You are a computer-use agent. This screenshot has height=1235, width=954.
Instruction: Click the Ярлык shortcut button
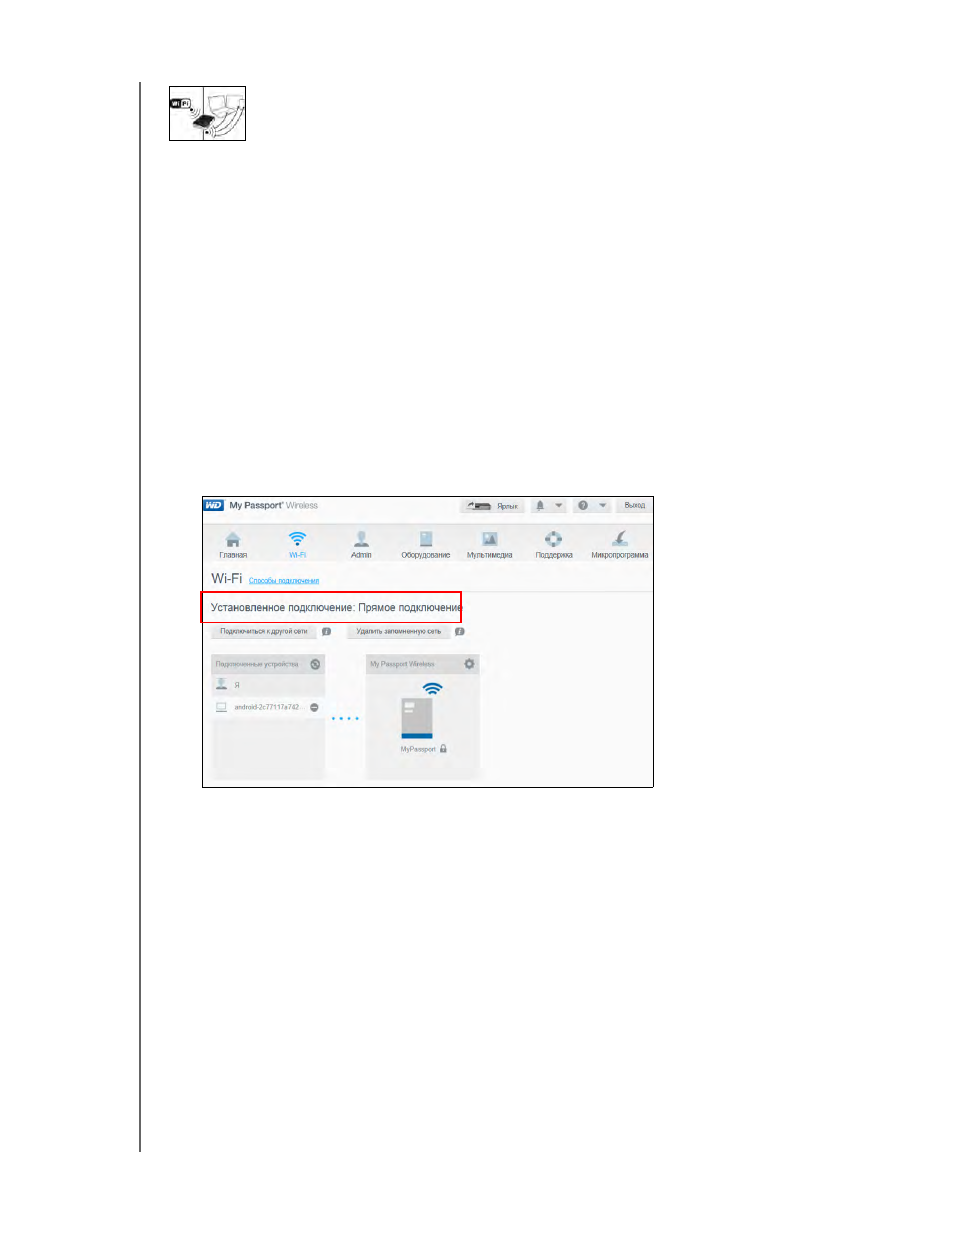click(x=492, y=506)
